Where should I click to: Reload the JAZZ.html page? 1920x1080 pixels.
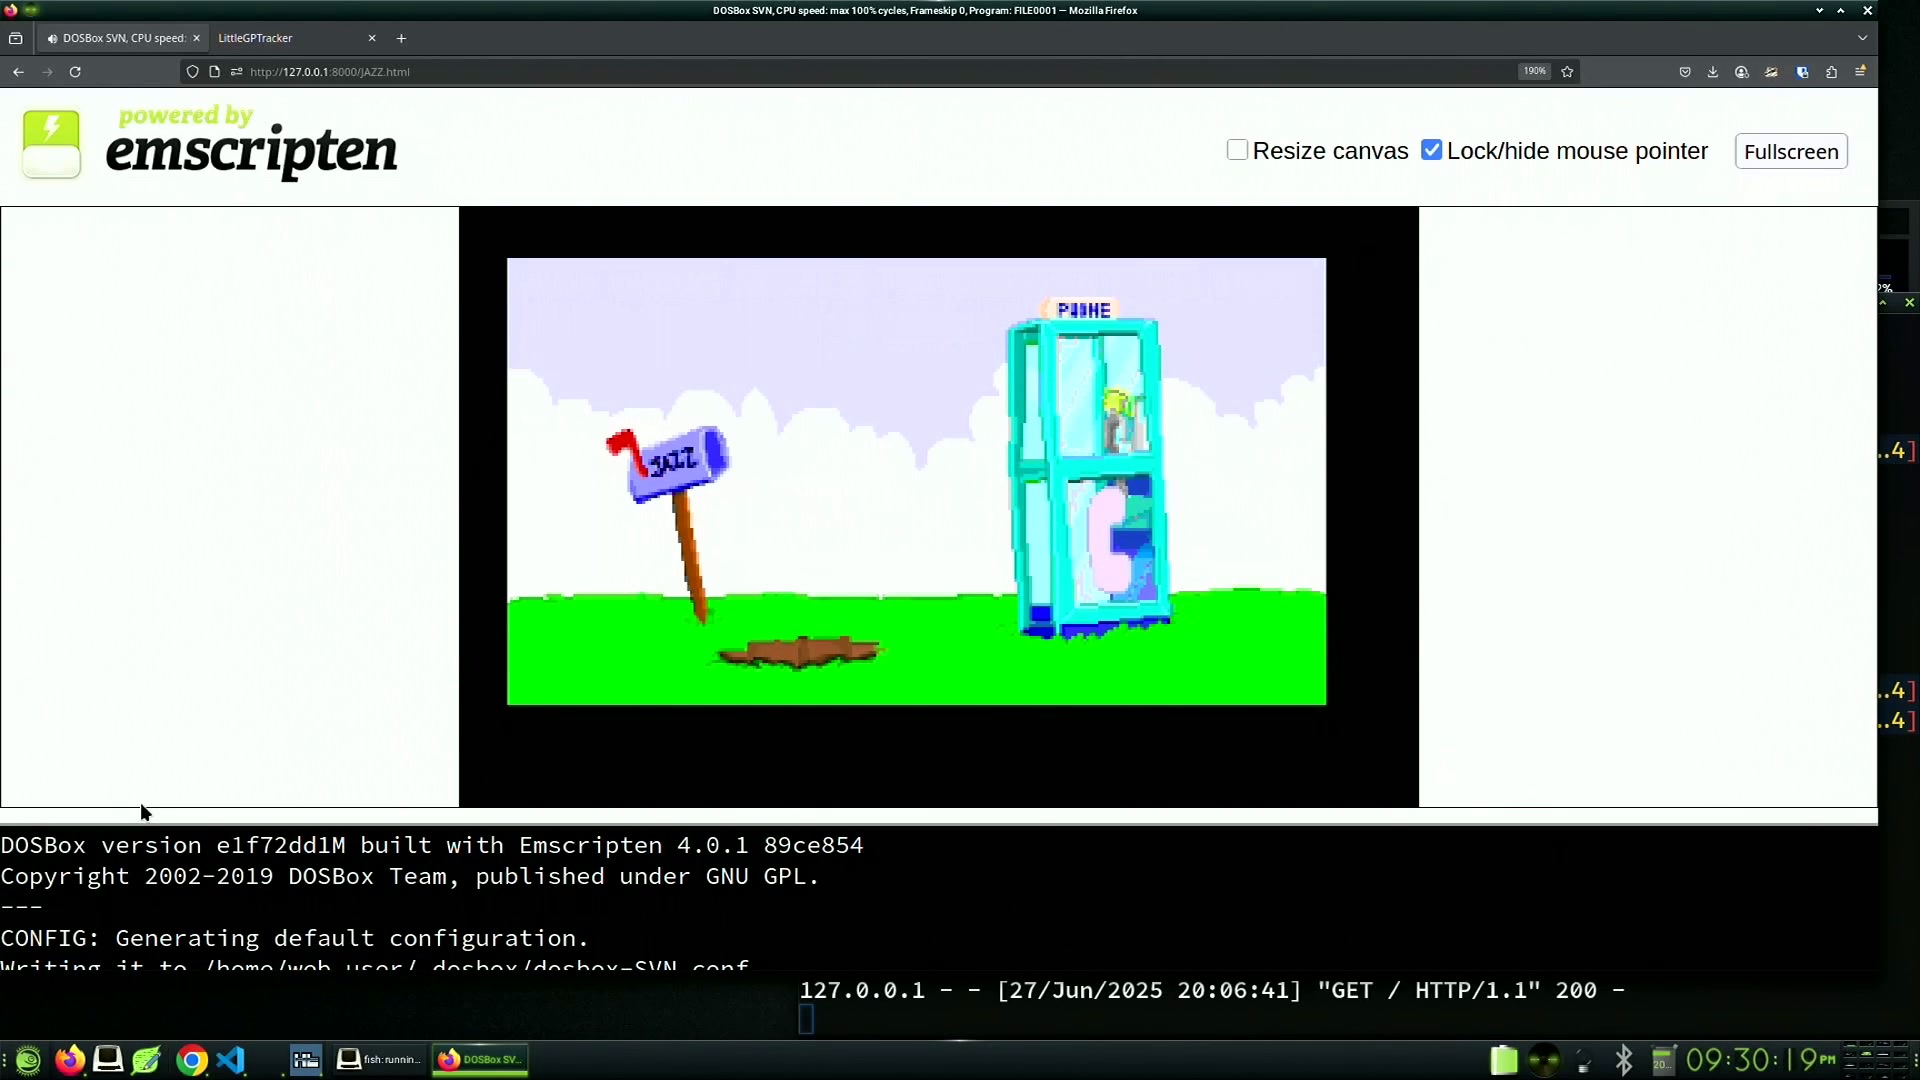[75, 72]
